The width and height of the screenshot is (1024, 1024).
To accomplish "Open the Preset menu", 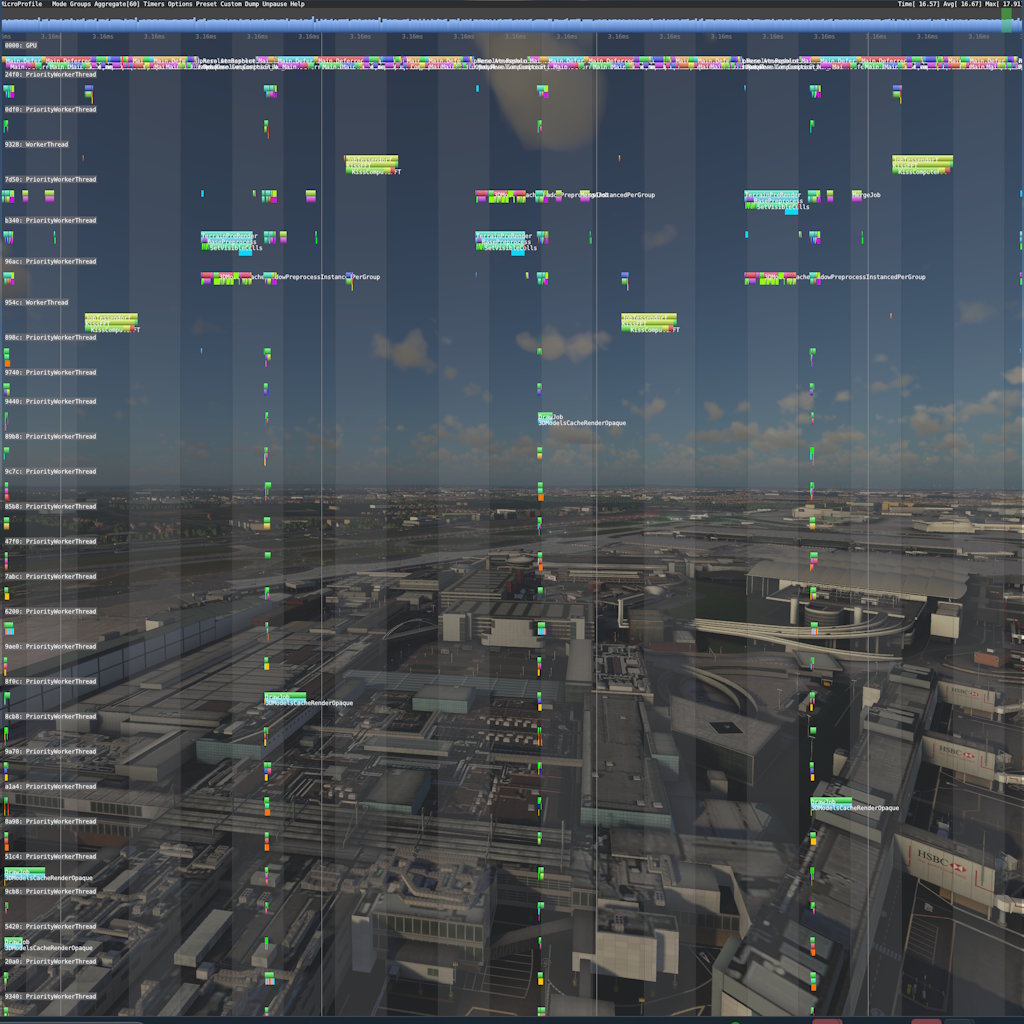I will click(206, 4).
